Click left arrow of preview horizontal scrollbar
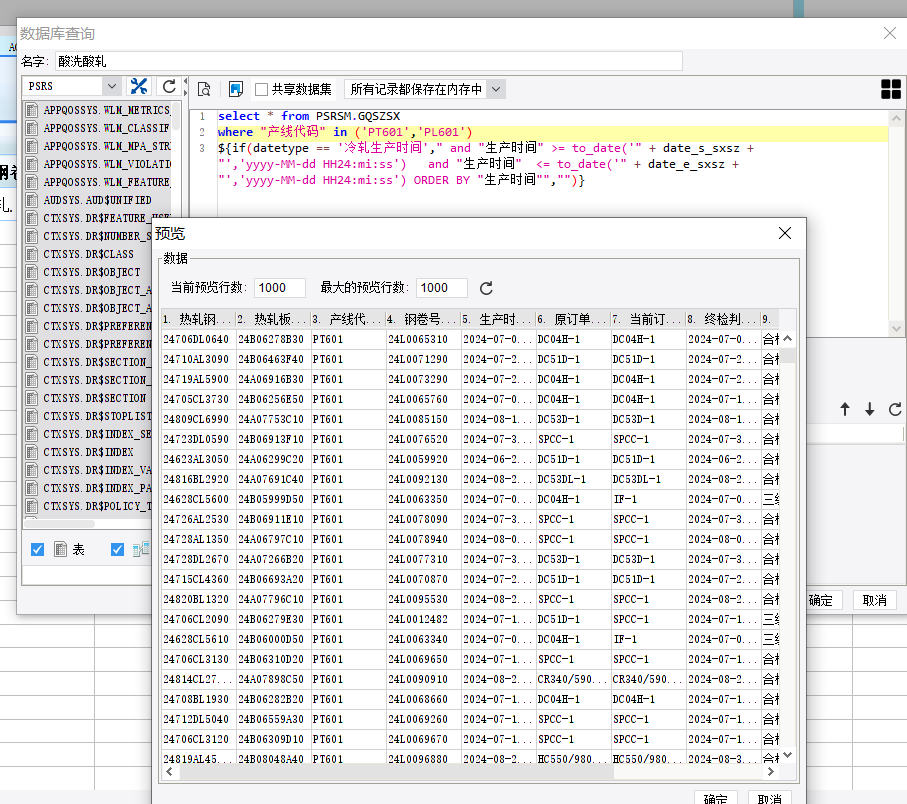This screenshot has height=804, width=907. 169,772
